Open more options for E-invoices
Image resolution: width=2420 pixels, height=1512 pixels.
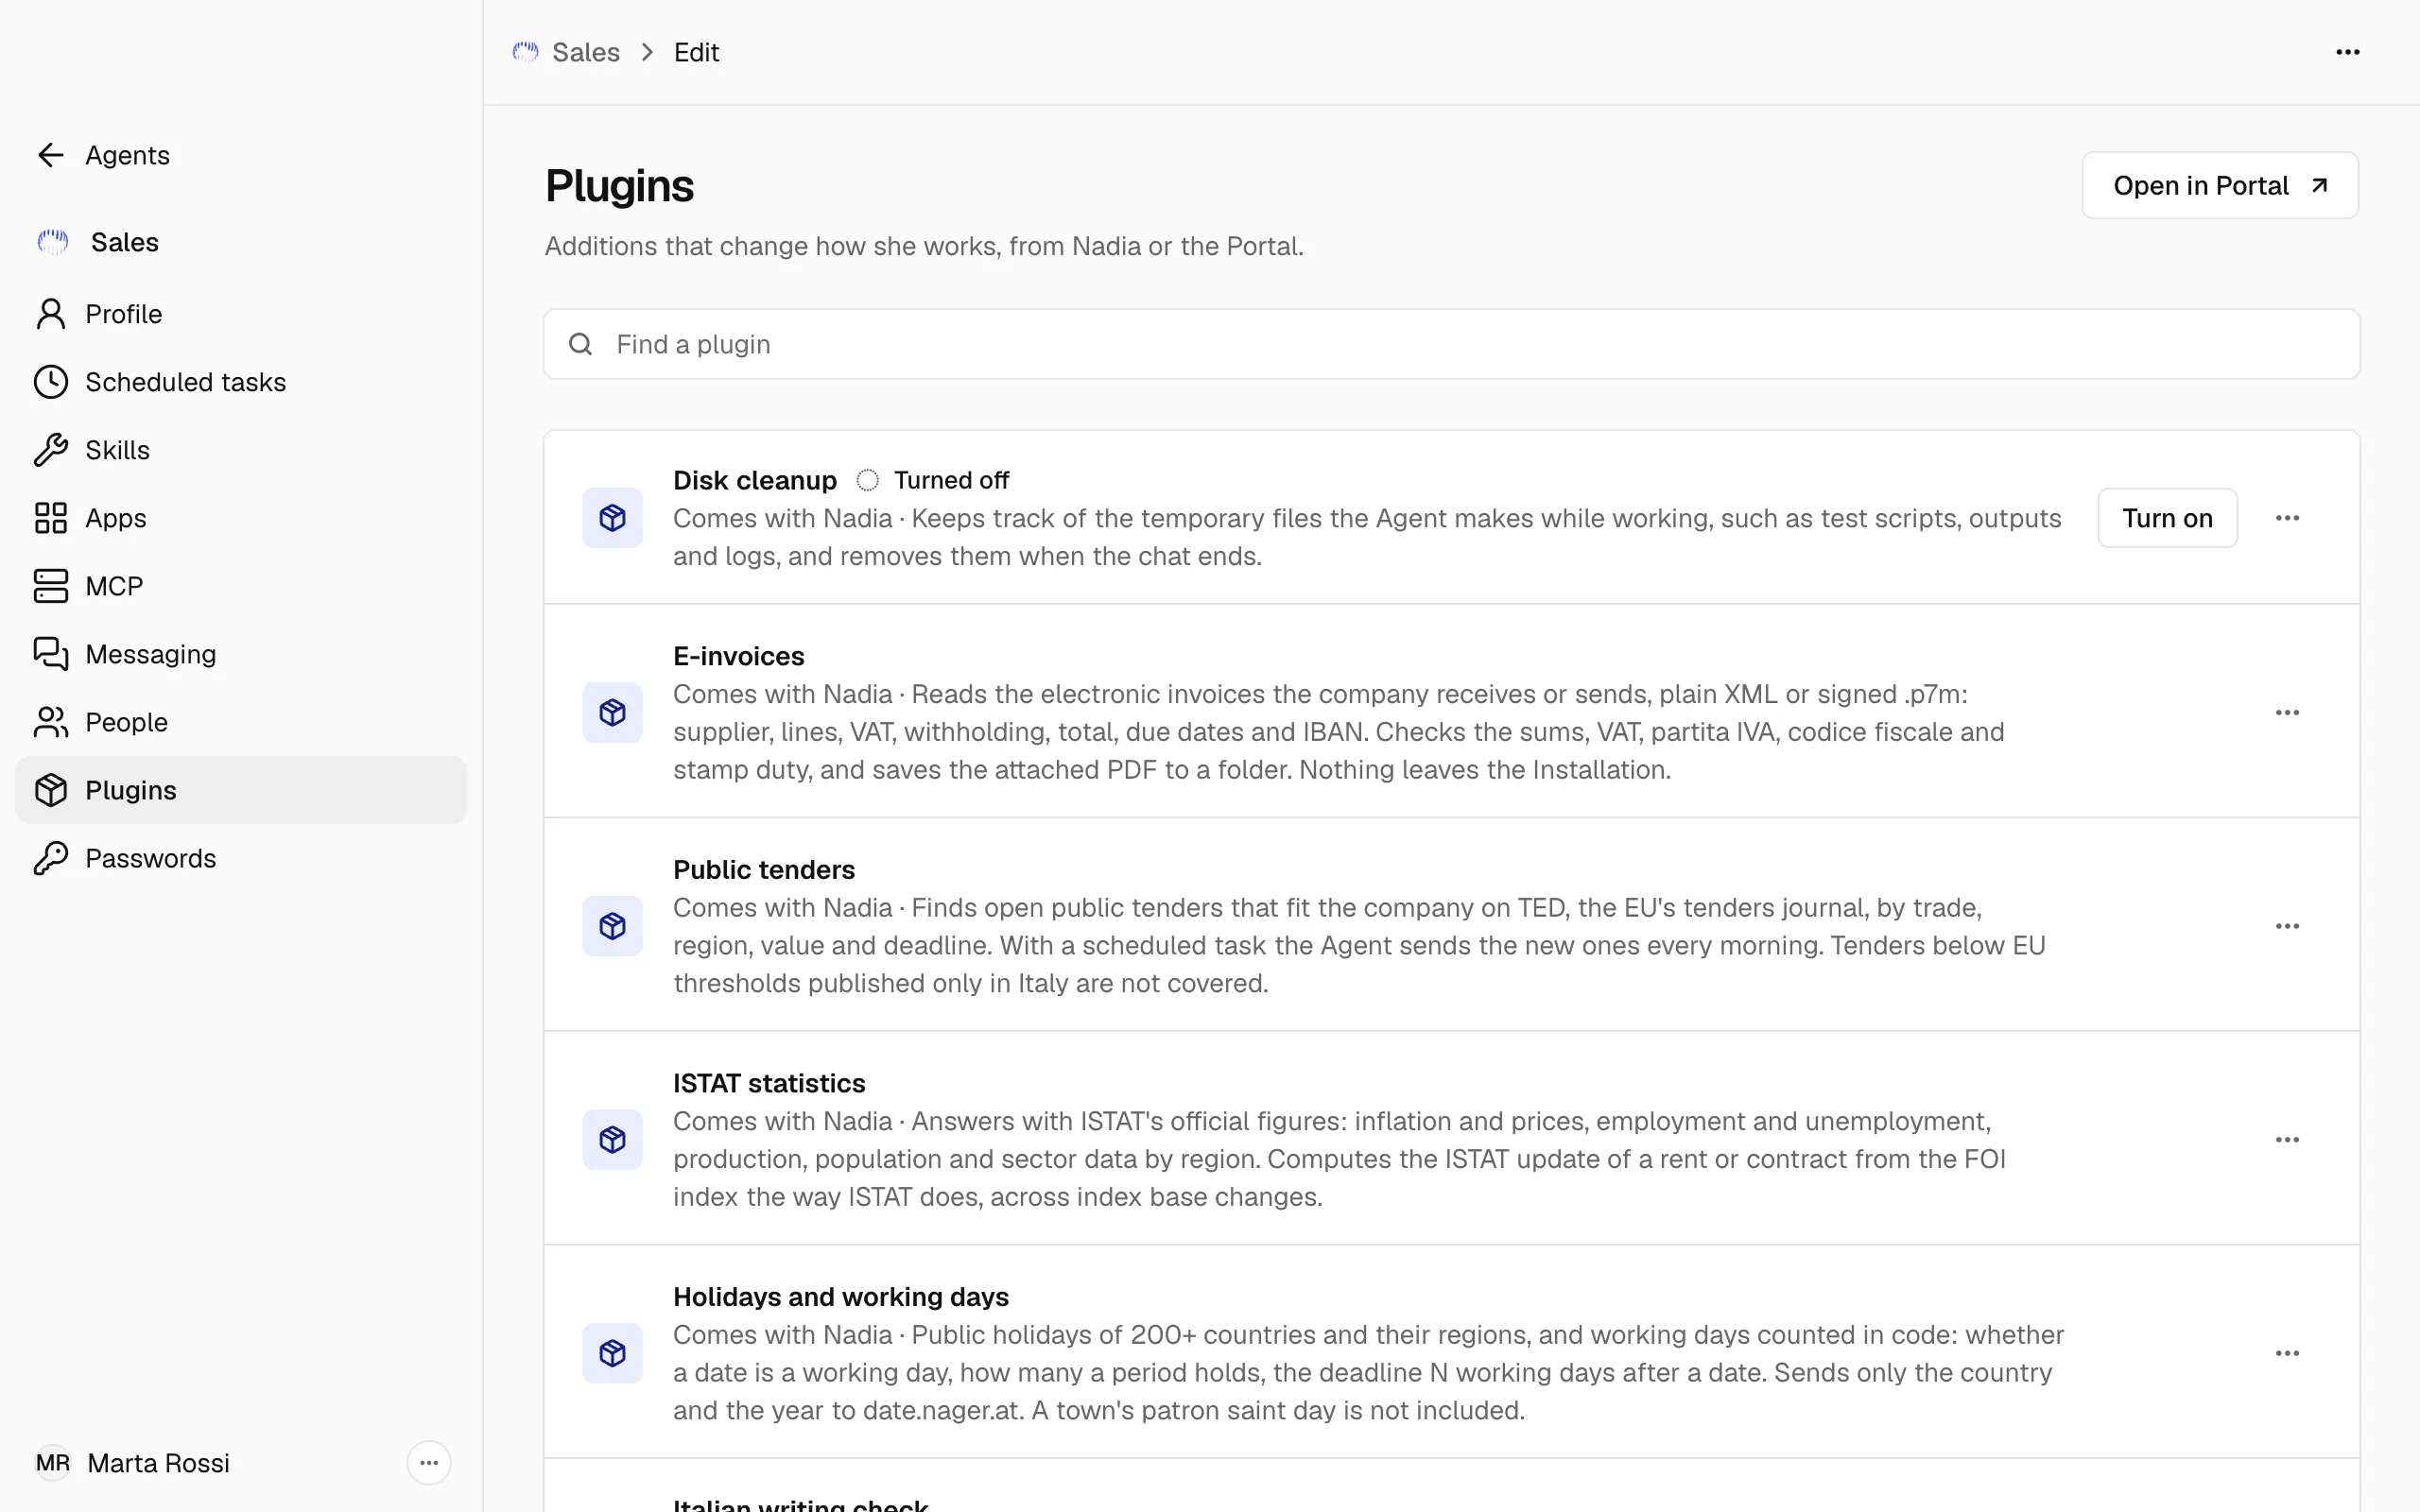(x=2287, y=712)
